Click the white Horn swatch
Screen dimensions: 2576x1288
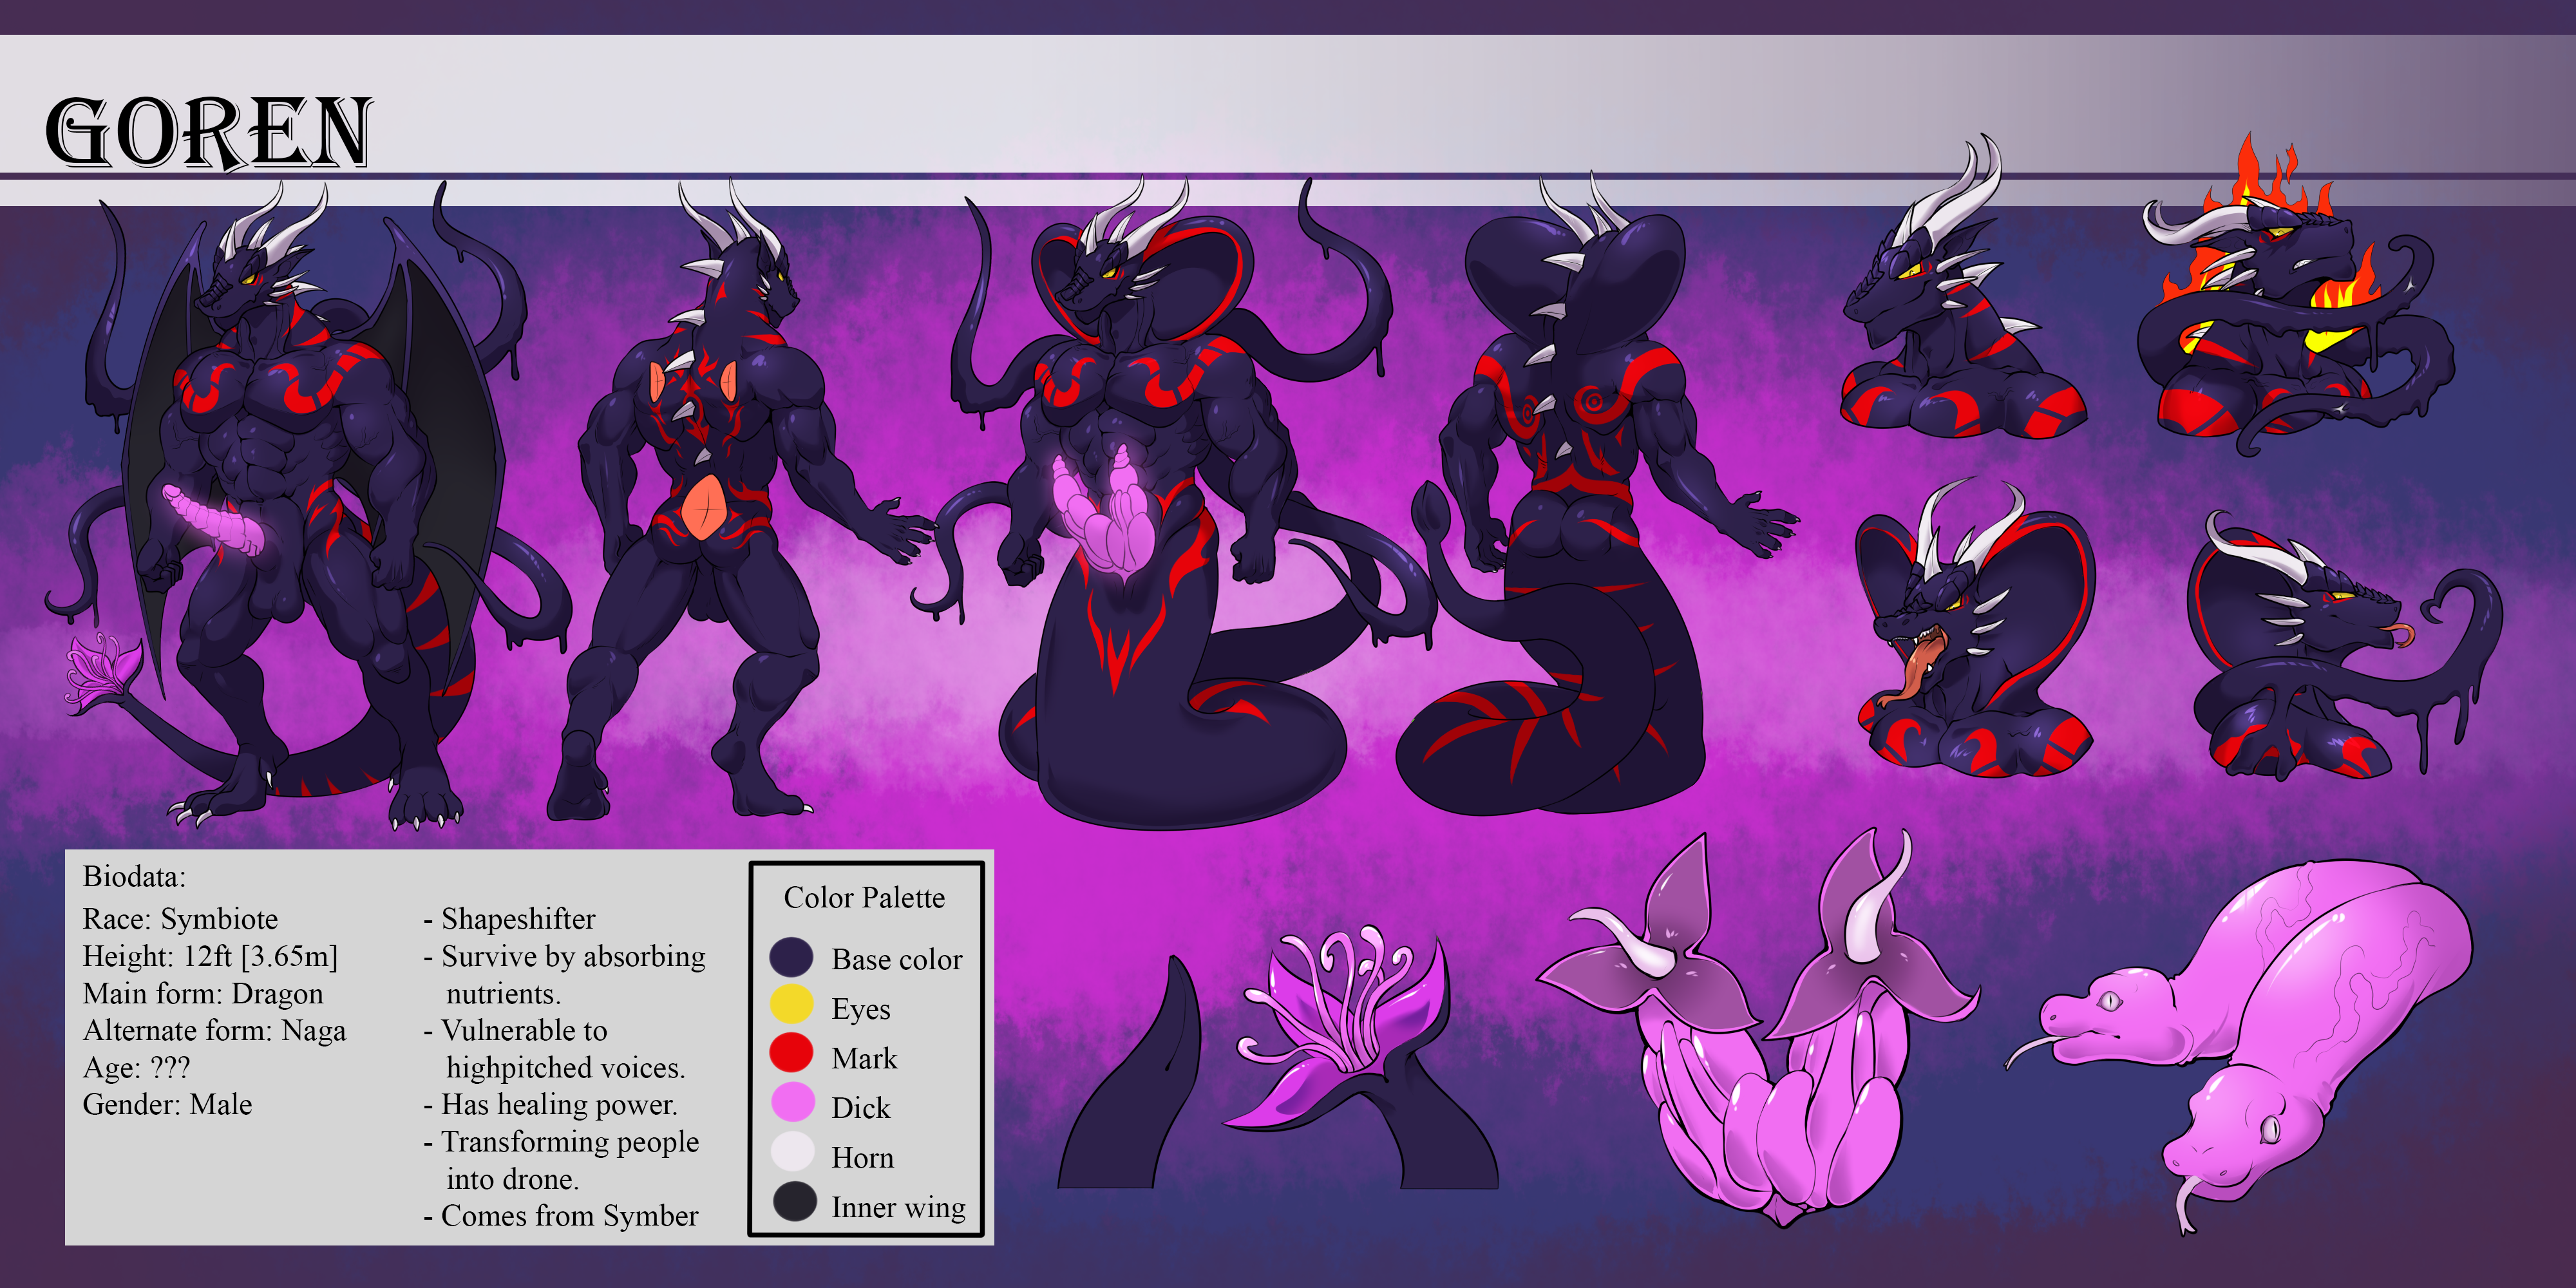(x=793, y=1151)
